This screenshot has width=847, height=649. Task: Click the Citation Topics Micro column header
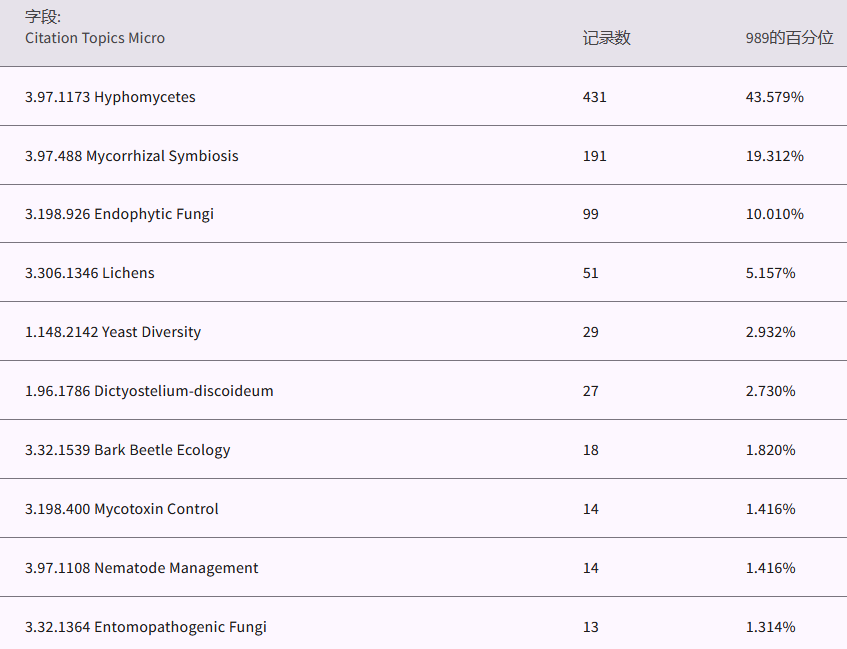pos(95,38)
